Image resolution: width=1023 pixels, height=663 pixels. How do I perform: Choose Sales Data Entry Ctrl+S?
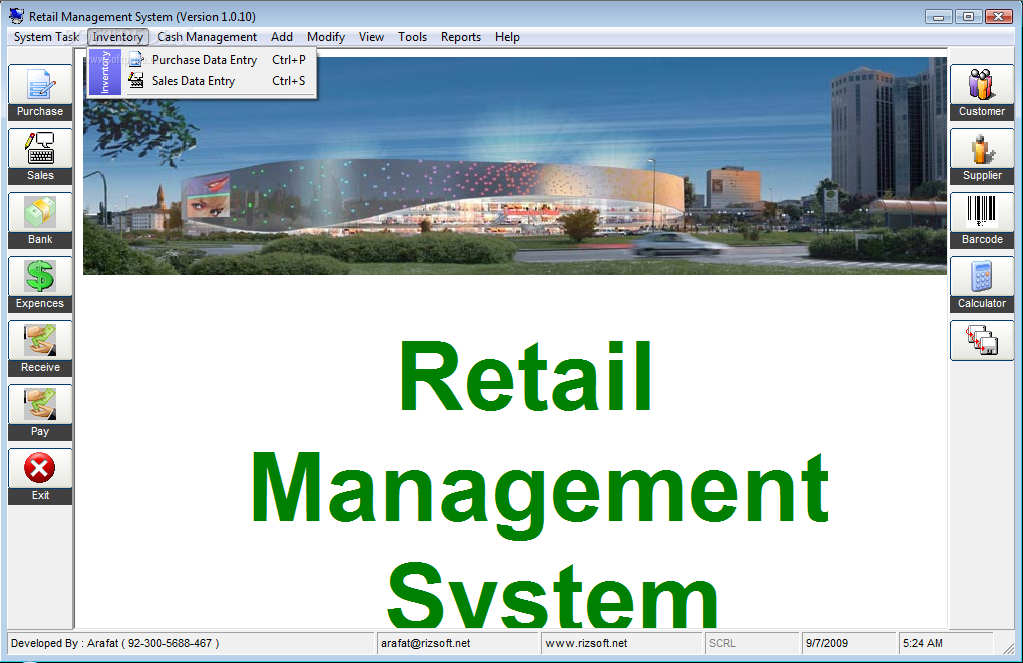[x=220, y=81]
